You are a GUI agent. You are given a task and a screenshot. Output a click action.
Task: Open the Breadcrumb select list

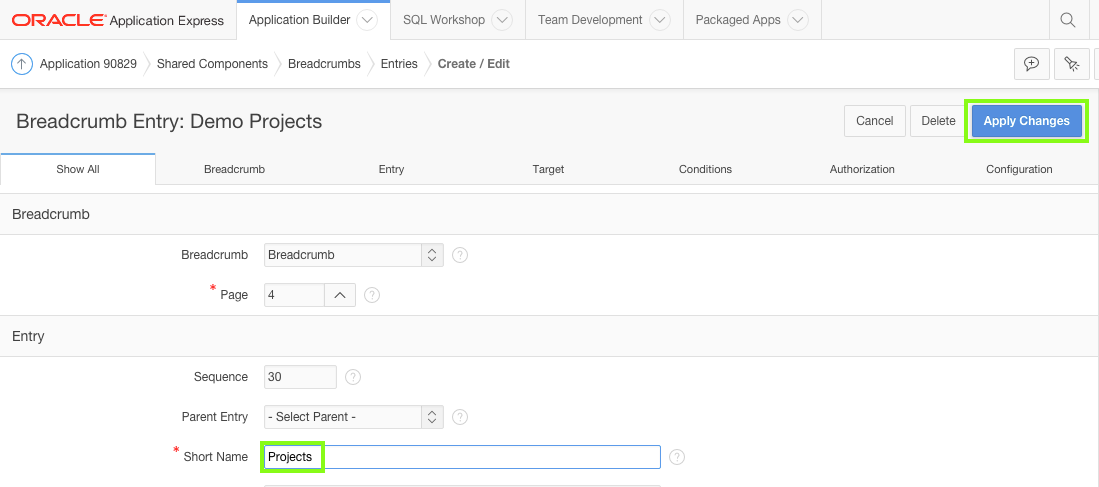pyautogui.click(x=355, y=255)
